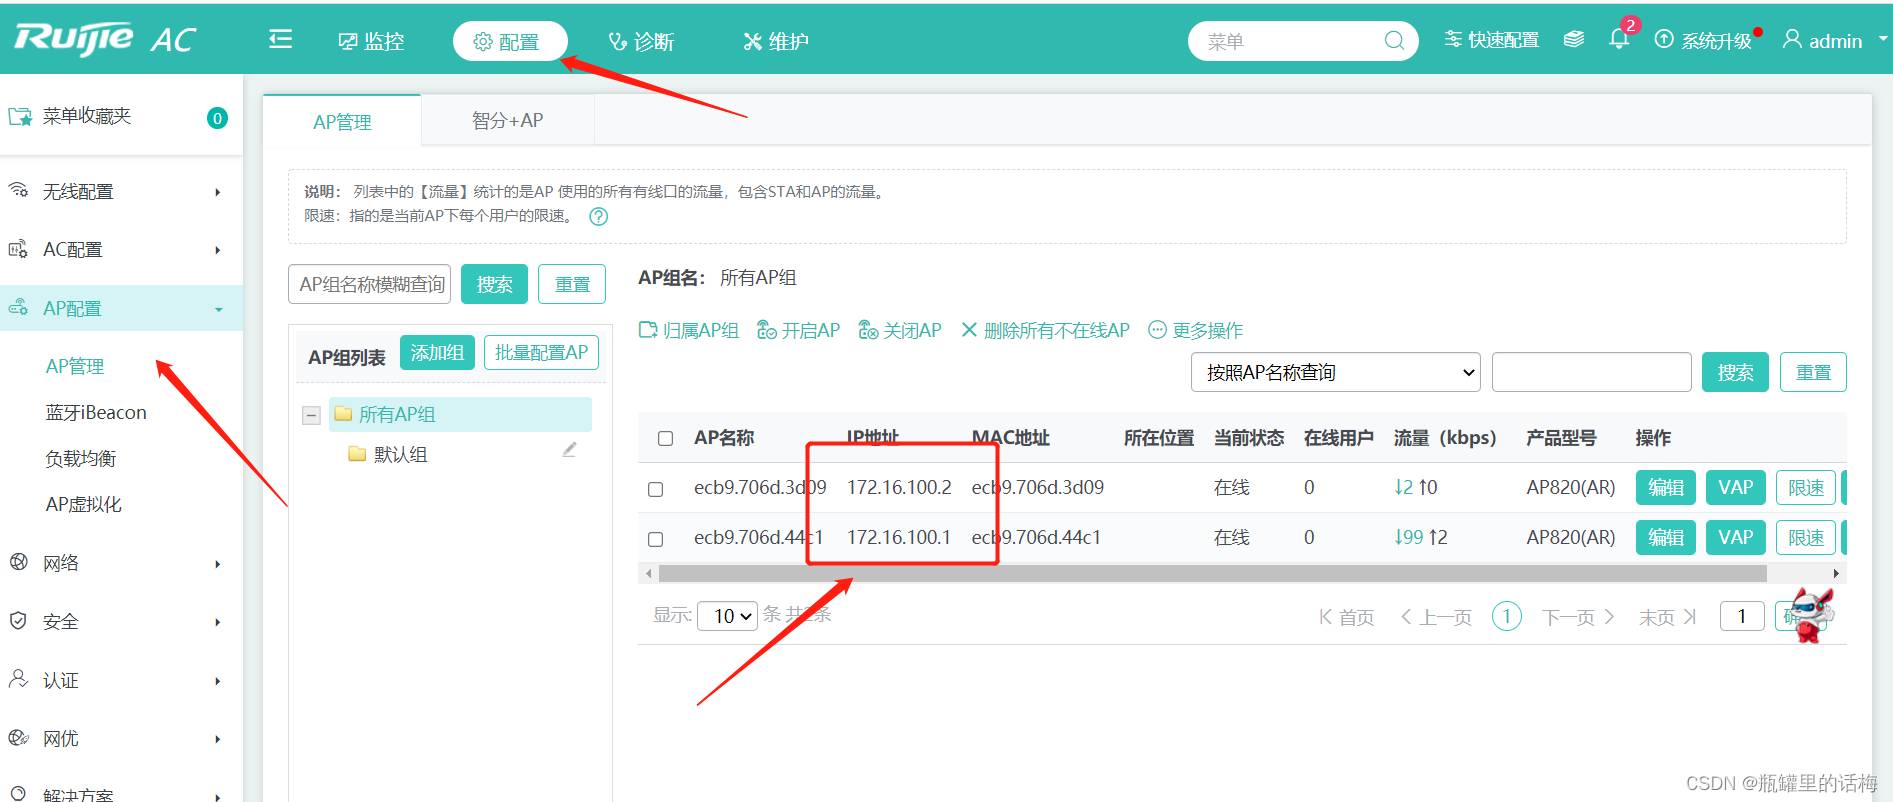
Task: Click 删除所有不在线AP action
Action: [1045, 330]
